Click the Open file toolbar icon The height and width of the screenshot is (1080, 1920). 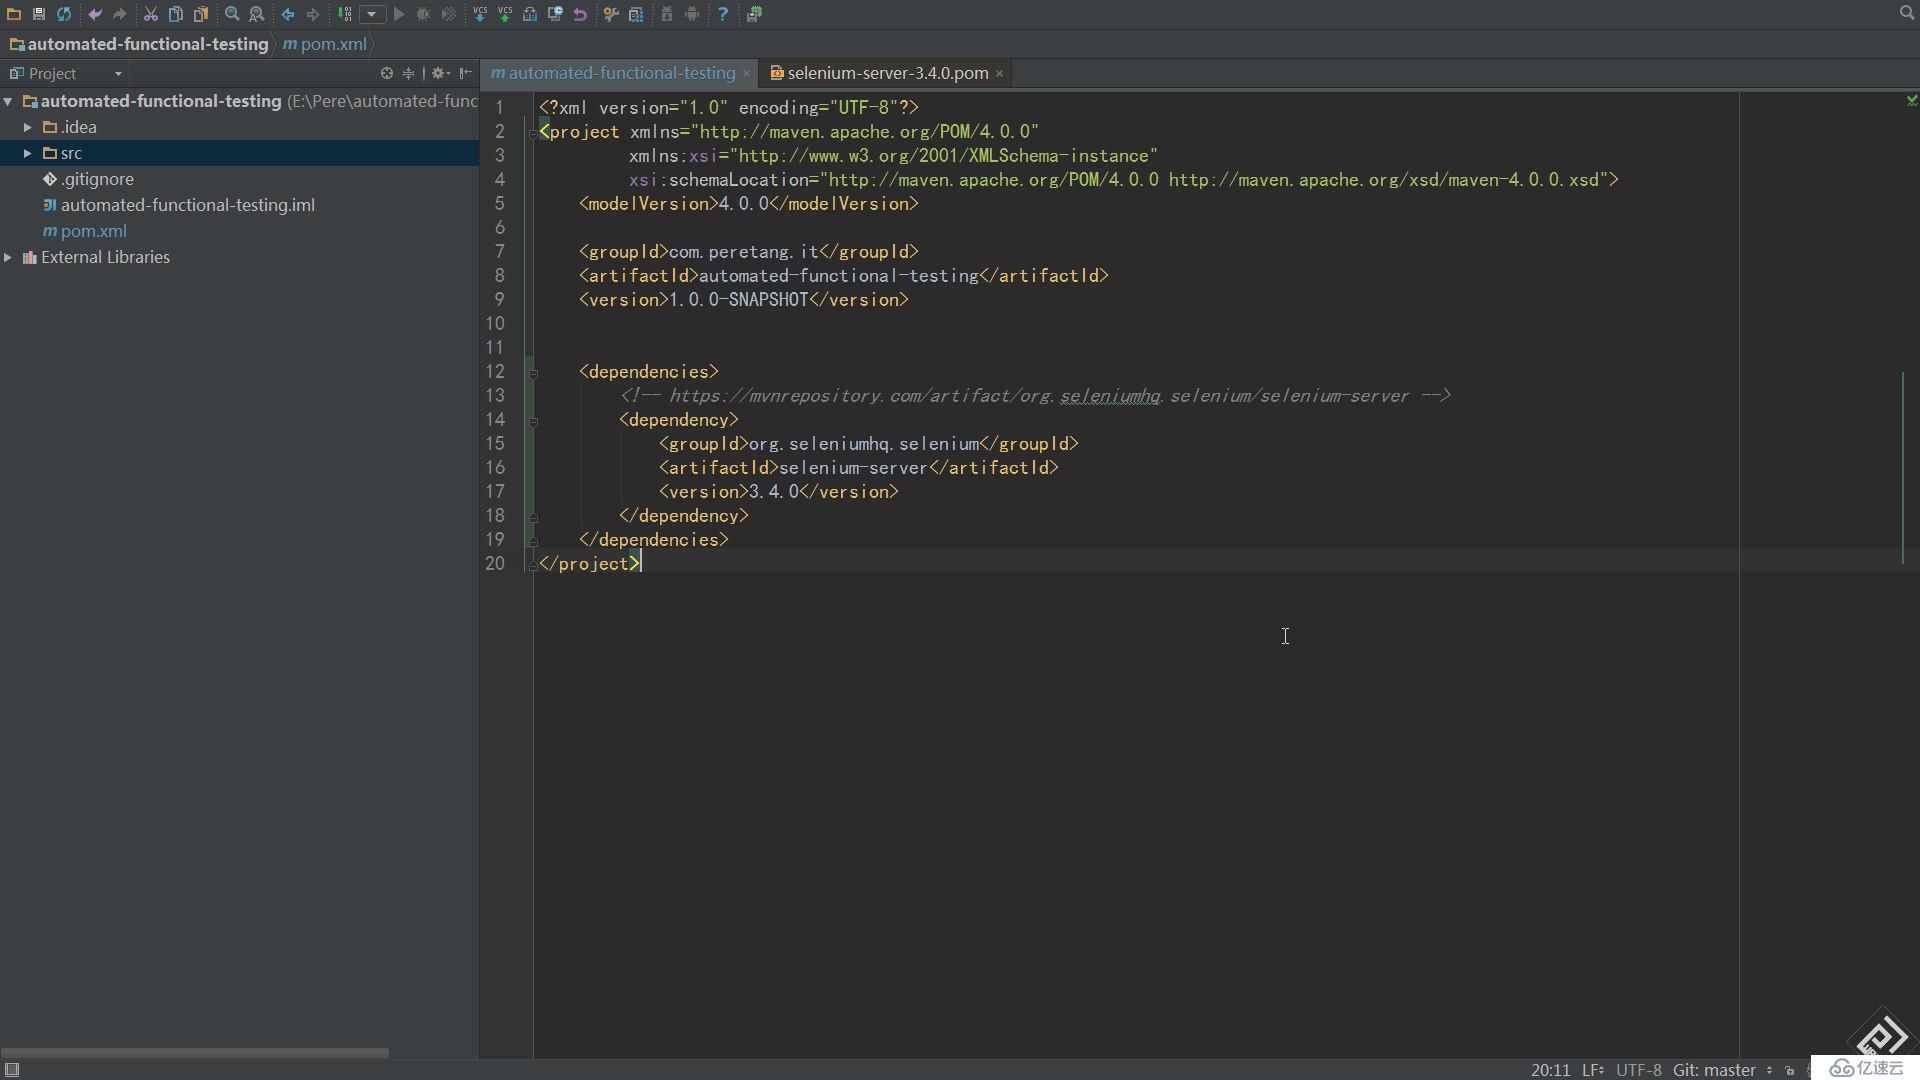point(14,14)
